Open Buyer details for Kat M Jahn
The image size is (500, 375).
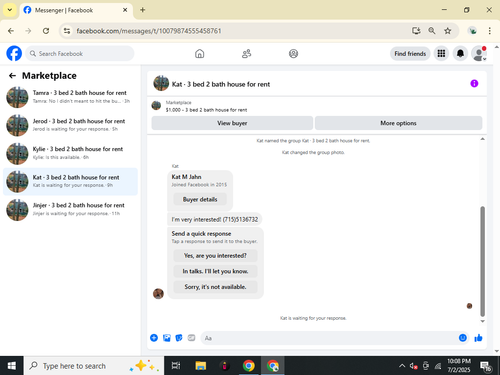[x=200, y=199]
